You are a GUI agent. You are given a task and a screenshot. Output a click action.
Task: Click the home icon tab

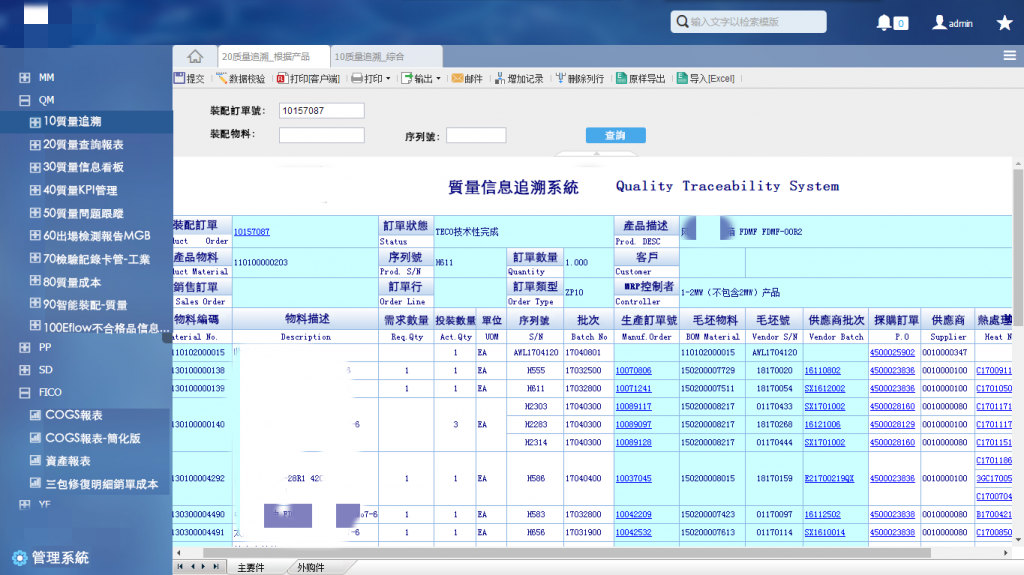coord(195,56)
